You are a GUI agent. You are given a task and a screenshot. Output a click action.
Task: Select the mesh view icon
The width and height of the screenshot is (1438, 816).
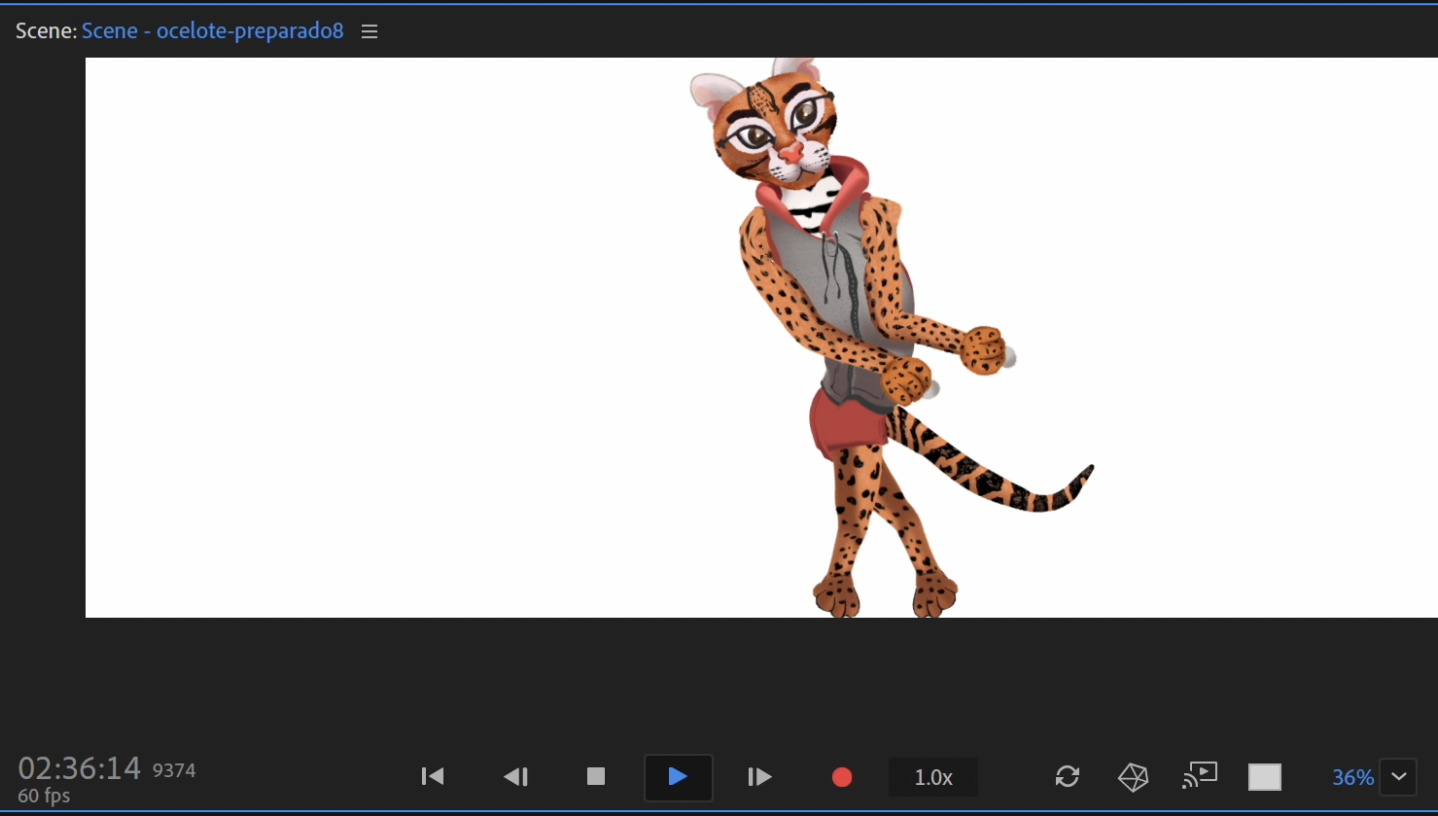1133,776
